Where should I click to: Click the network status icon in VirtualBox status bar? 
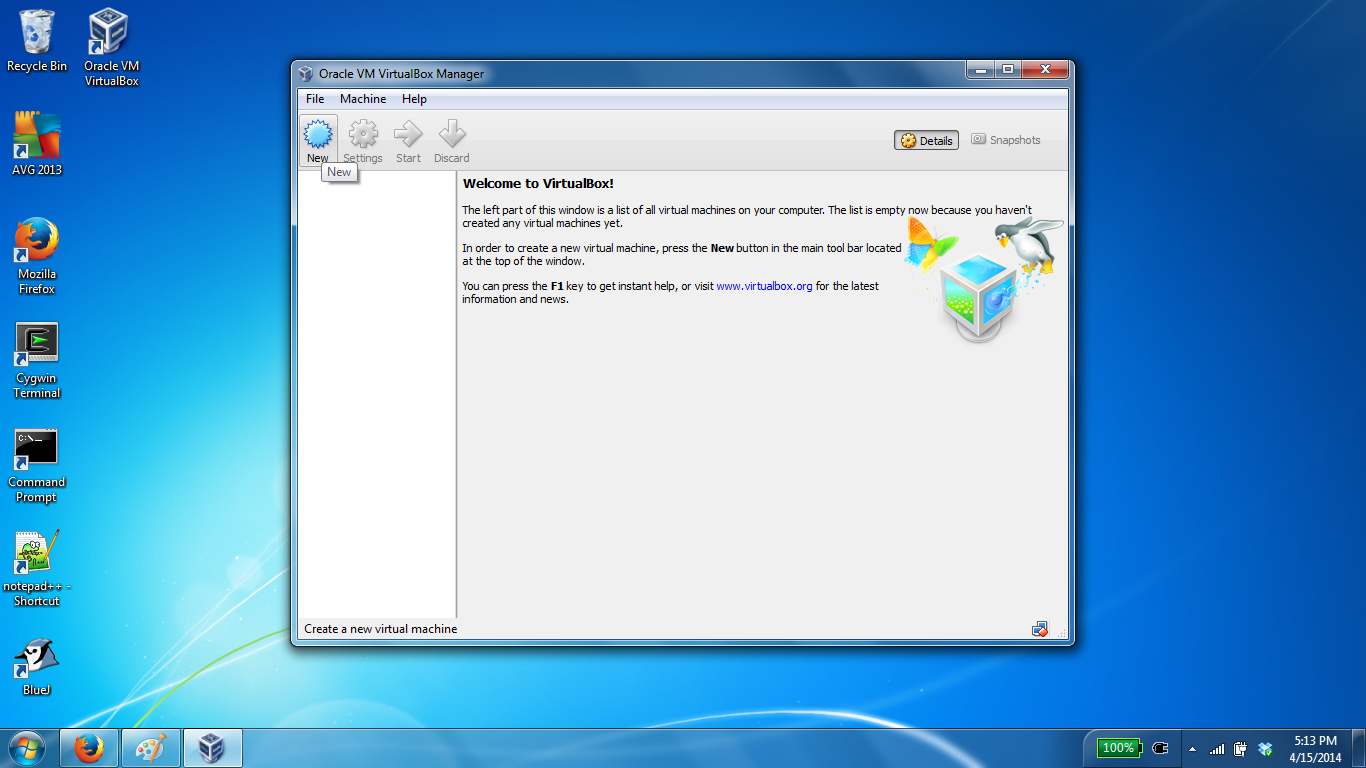(x=1040, y=629)
